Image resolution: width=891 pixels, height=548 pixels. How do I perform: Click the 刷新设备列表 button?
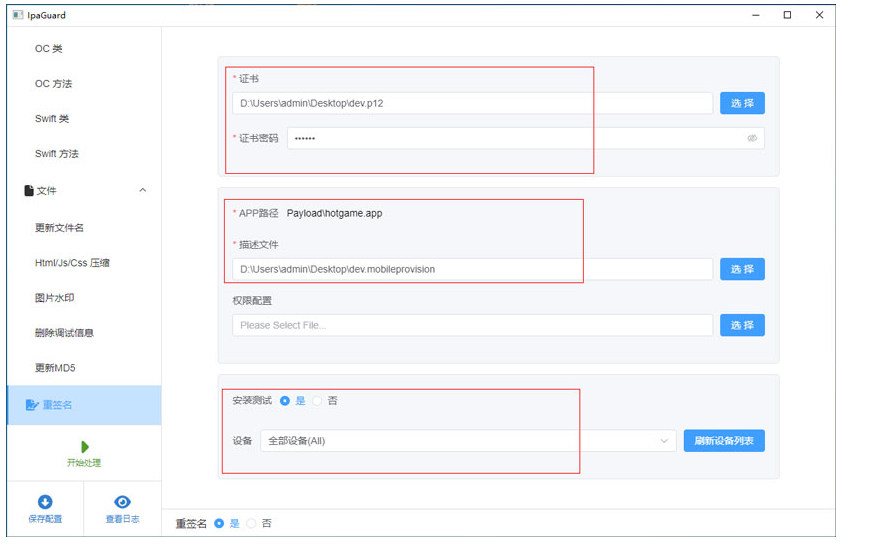724,441
